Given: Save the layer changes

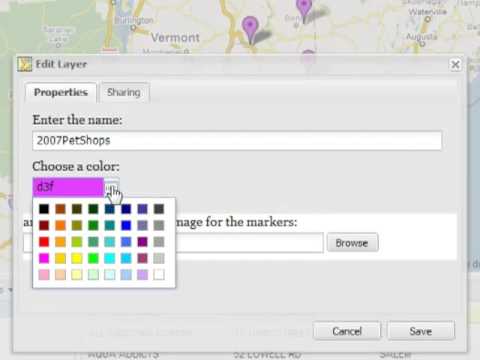Looking at the screenshot, I should click(x=421, y=331).
